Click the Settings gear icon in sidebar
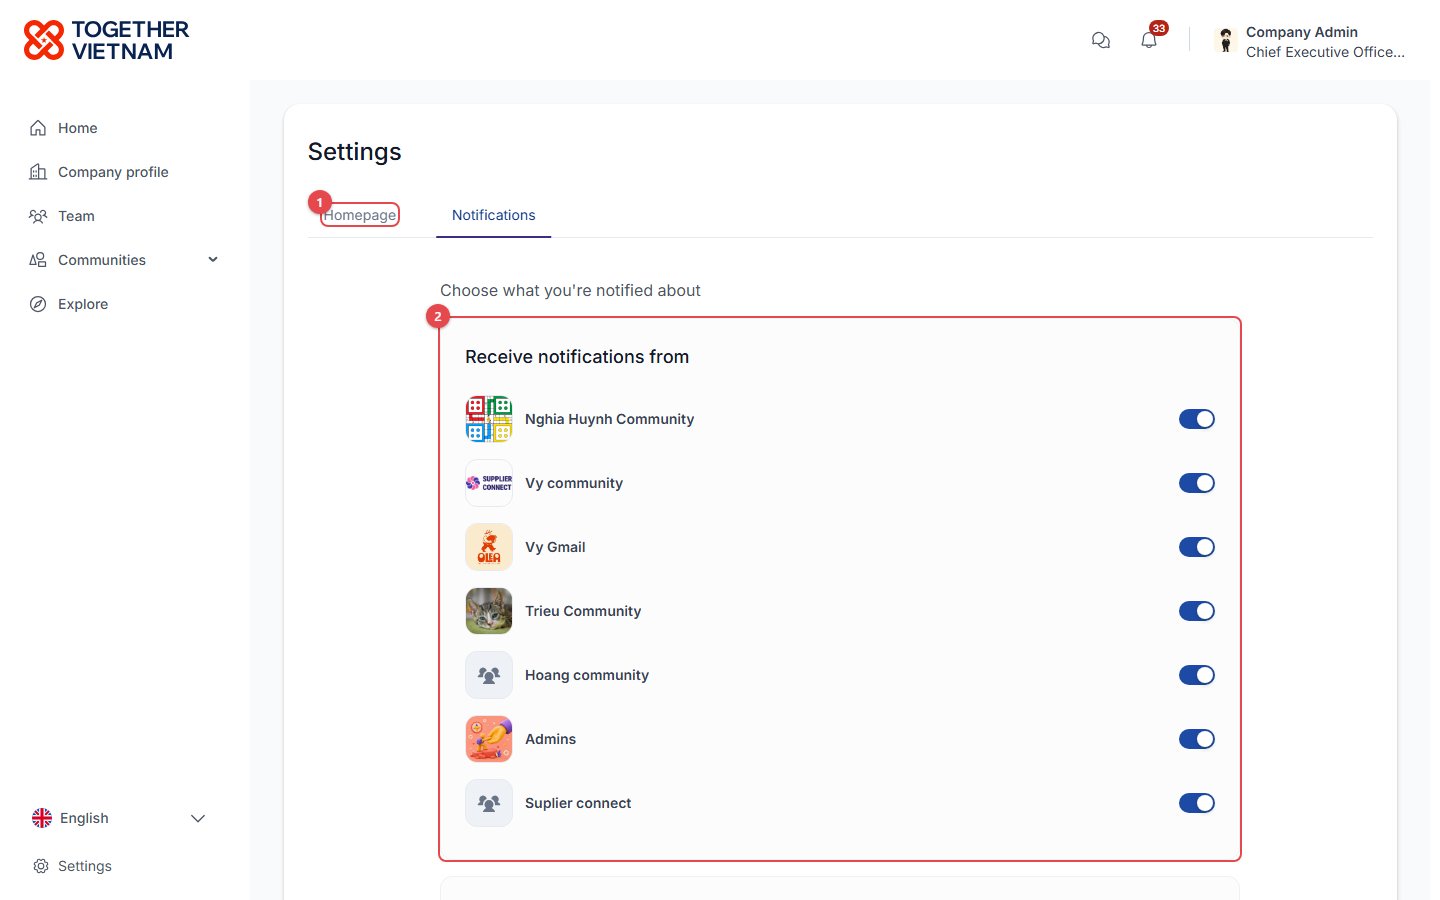The width and height of the screenshot is (1440, 900). [41, 866]
